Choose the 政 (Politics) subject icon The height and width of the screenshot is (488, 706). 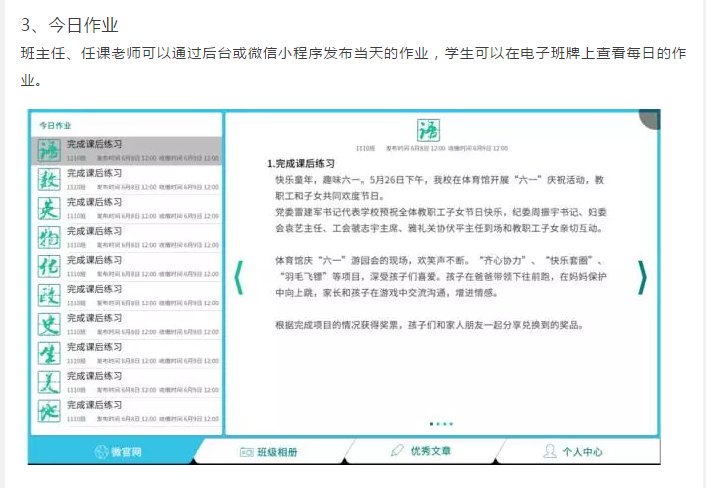pos(48,296)
